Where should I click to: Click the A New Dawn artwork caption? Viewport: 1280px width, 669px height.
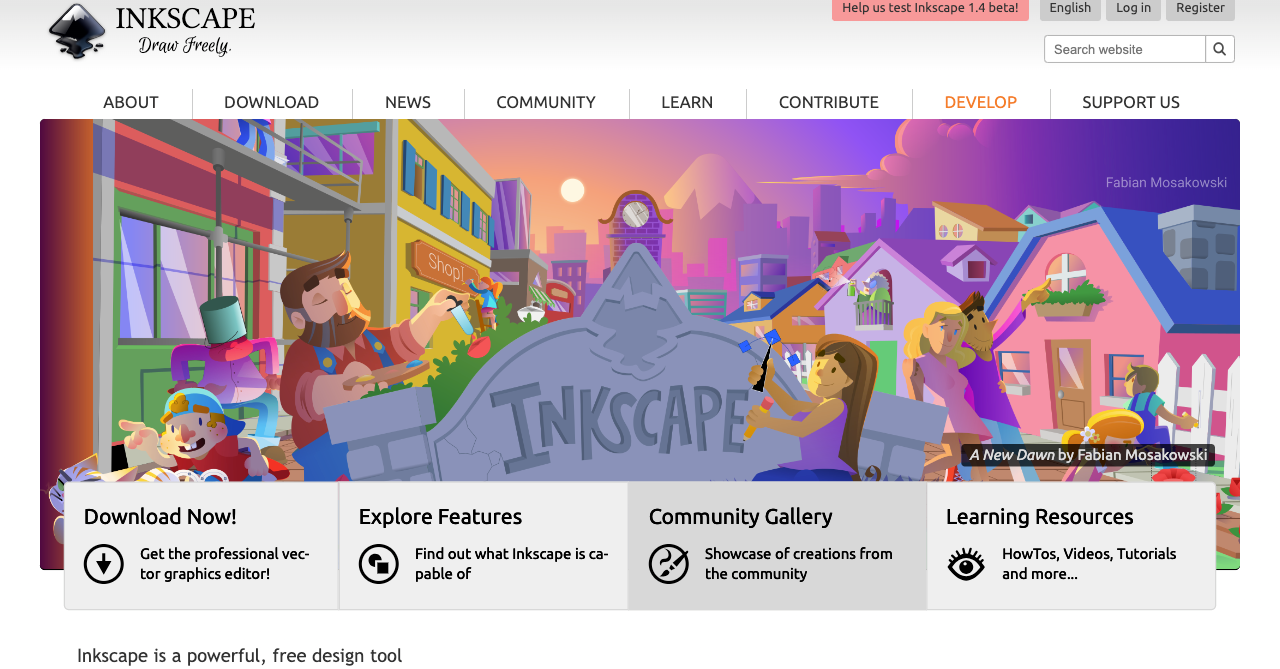coord(1088,455)
